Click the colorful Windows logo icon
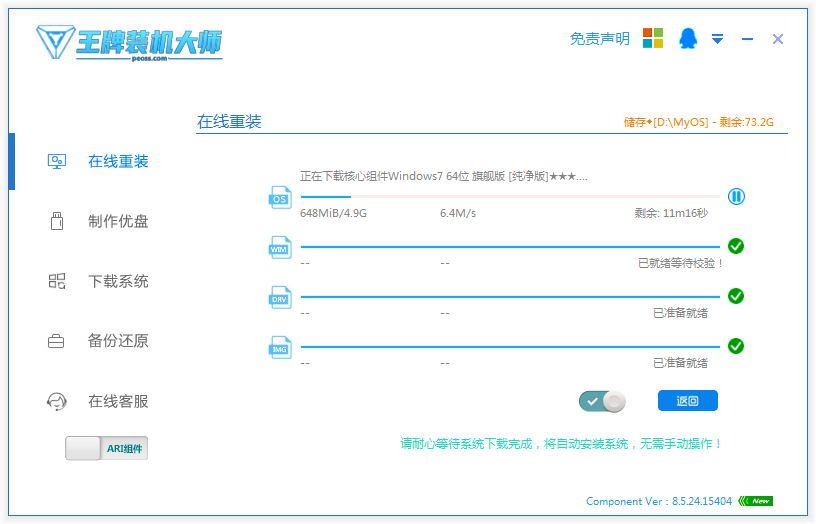 tap(653, 39)
